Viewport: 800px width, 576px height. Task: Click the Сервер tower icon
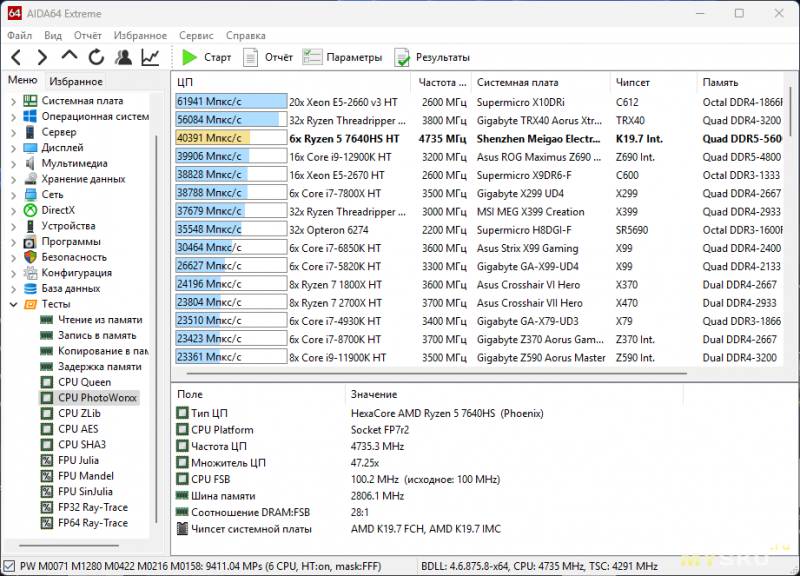point(31,132)
